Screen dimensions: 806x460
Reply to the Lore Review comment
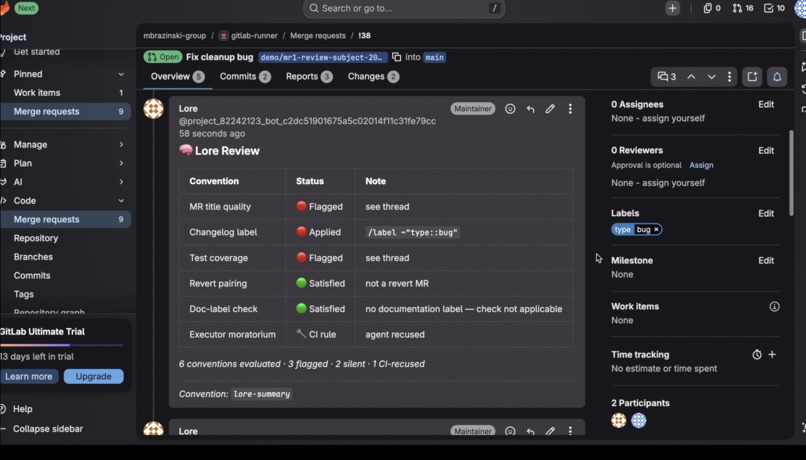(530, 108)
